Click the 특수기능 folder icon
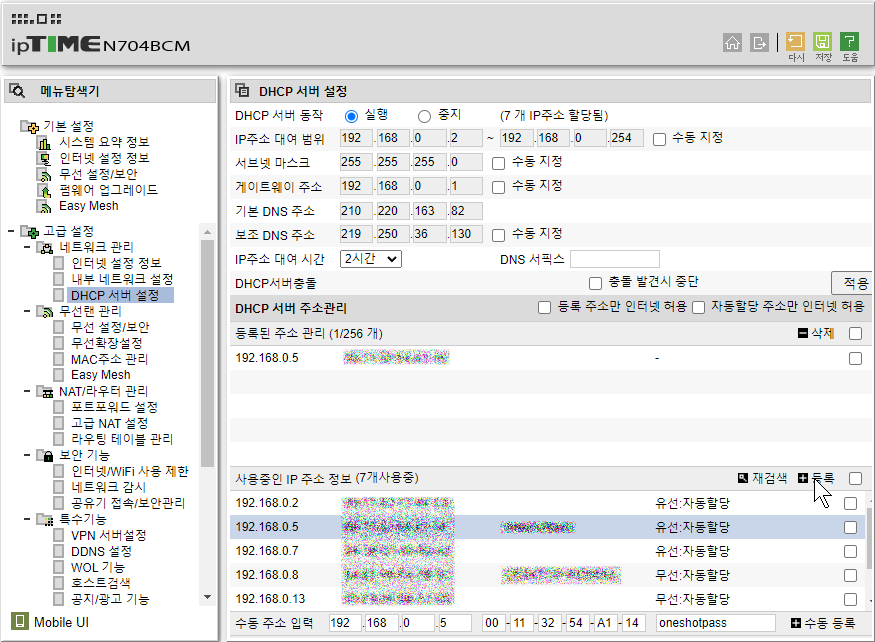The width and height of the screenshot is (875, 642). (x=45, y=520)
